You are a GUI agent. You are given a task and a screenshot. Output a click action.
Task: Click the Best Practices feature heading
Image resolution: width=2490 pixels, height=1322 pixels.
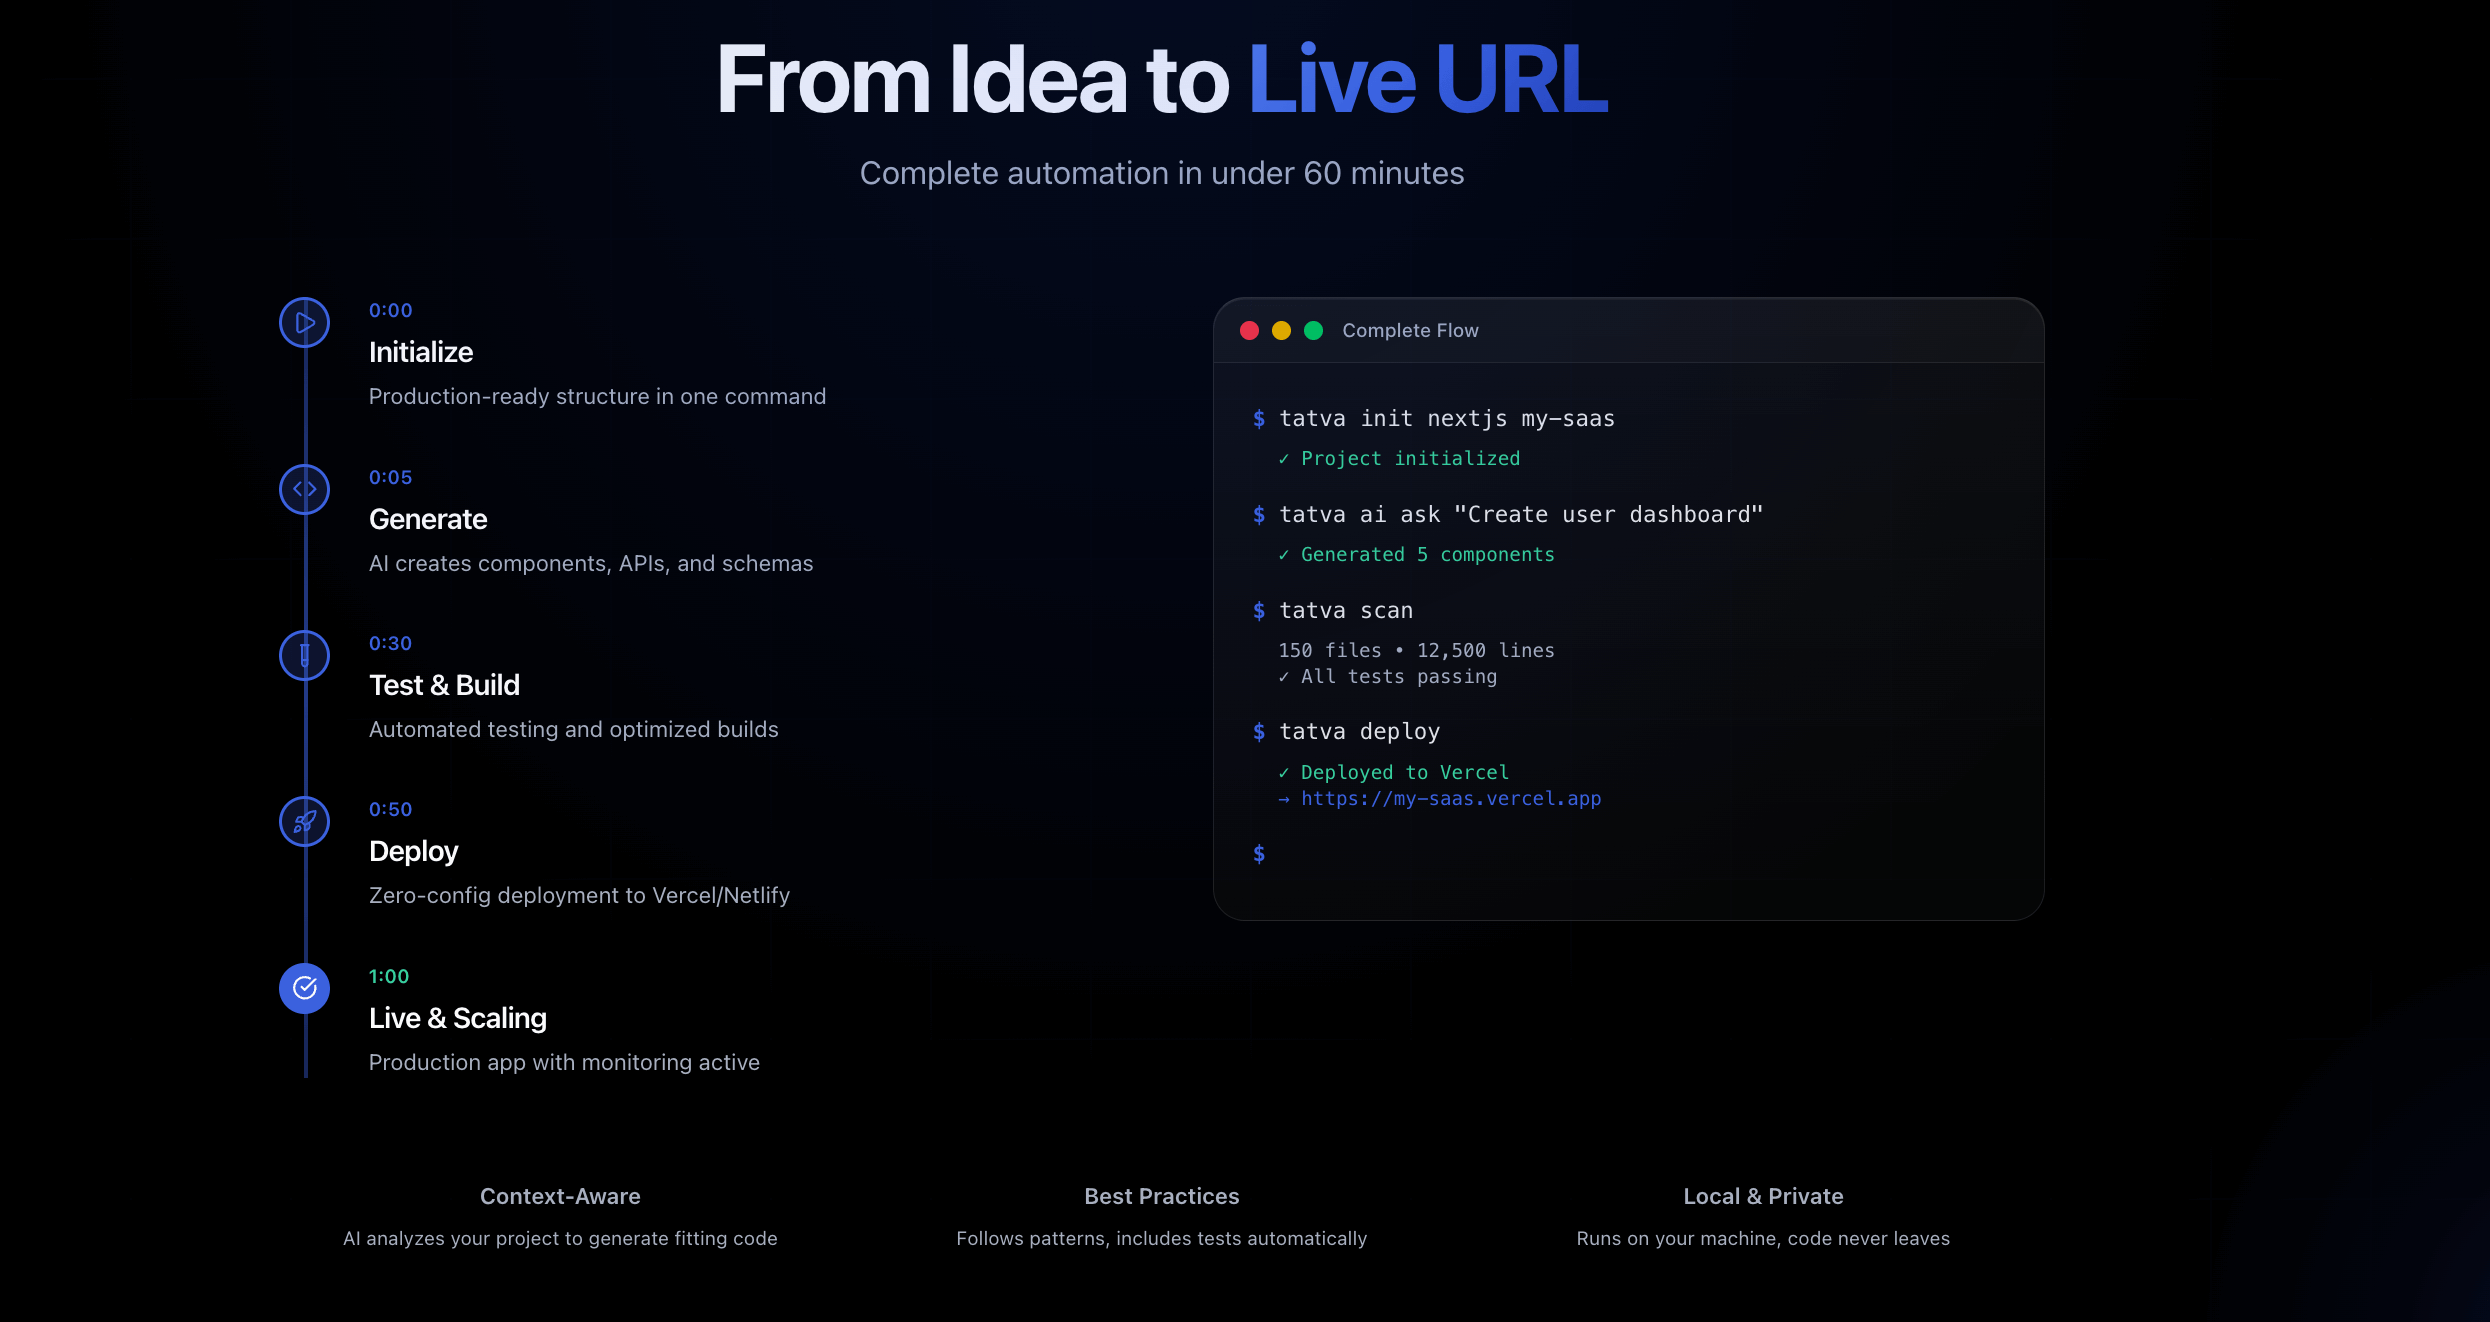pos(1161,1196)
